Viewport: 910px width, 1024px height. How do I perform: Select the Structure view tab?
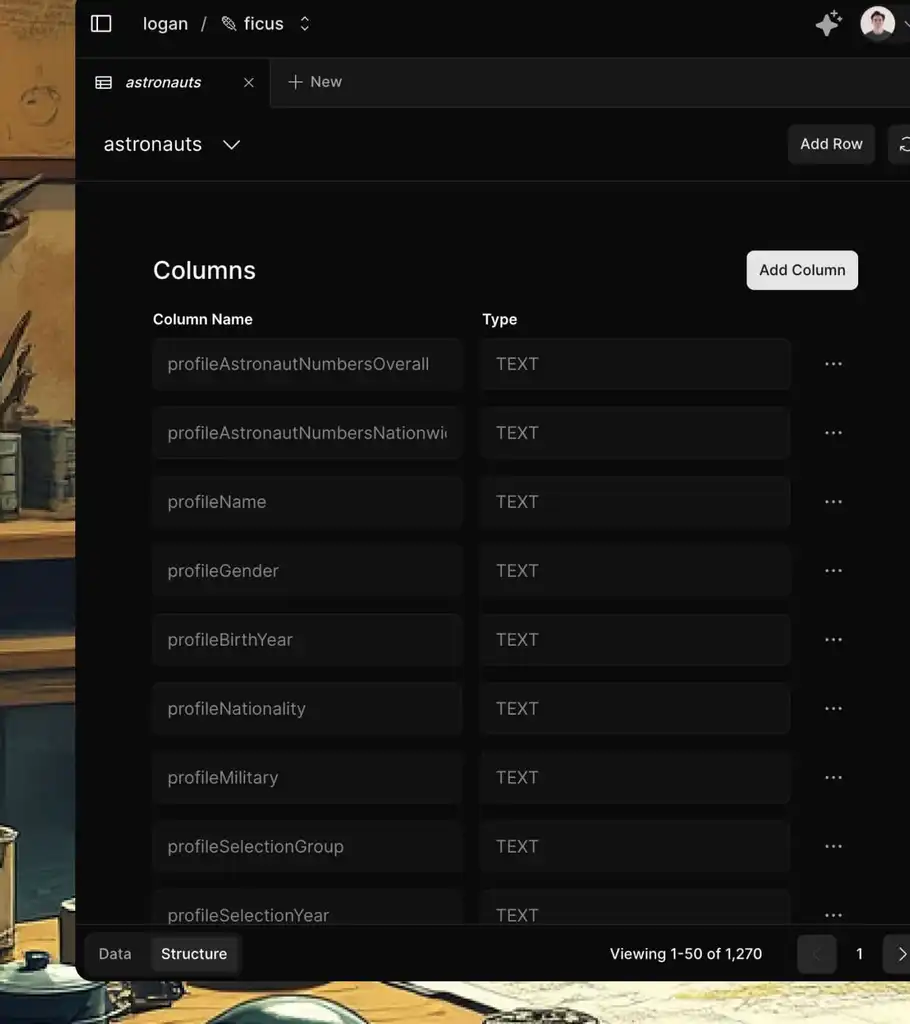tap(194, 954)
